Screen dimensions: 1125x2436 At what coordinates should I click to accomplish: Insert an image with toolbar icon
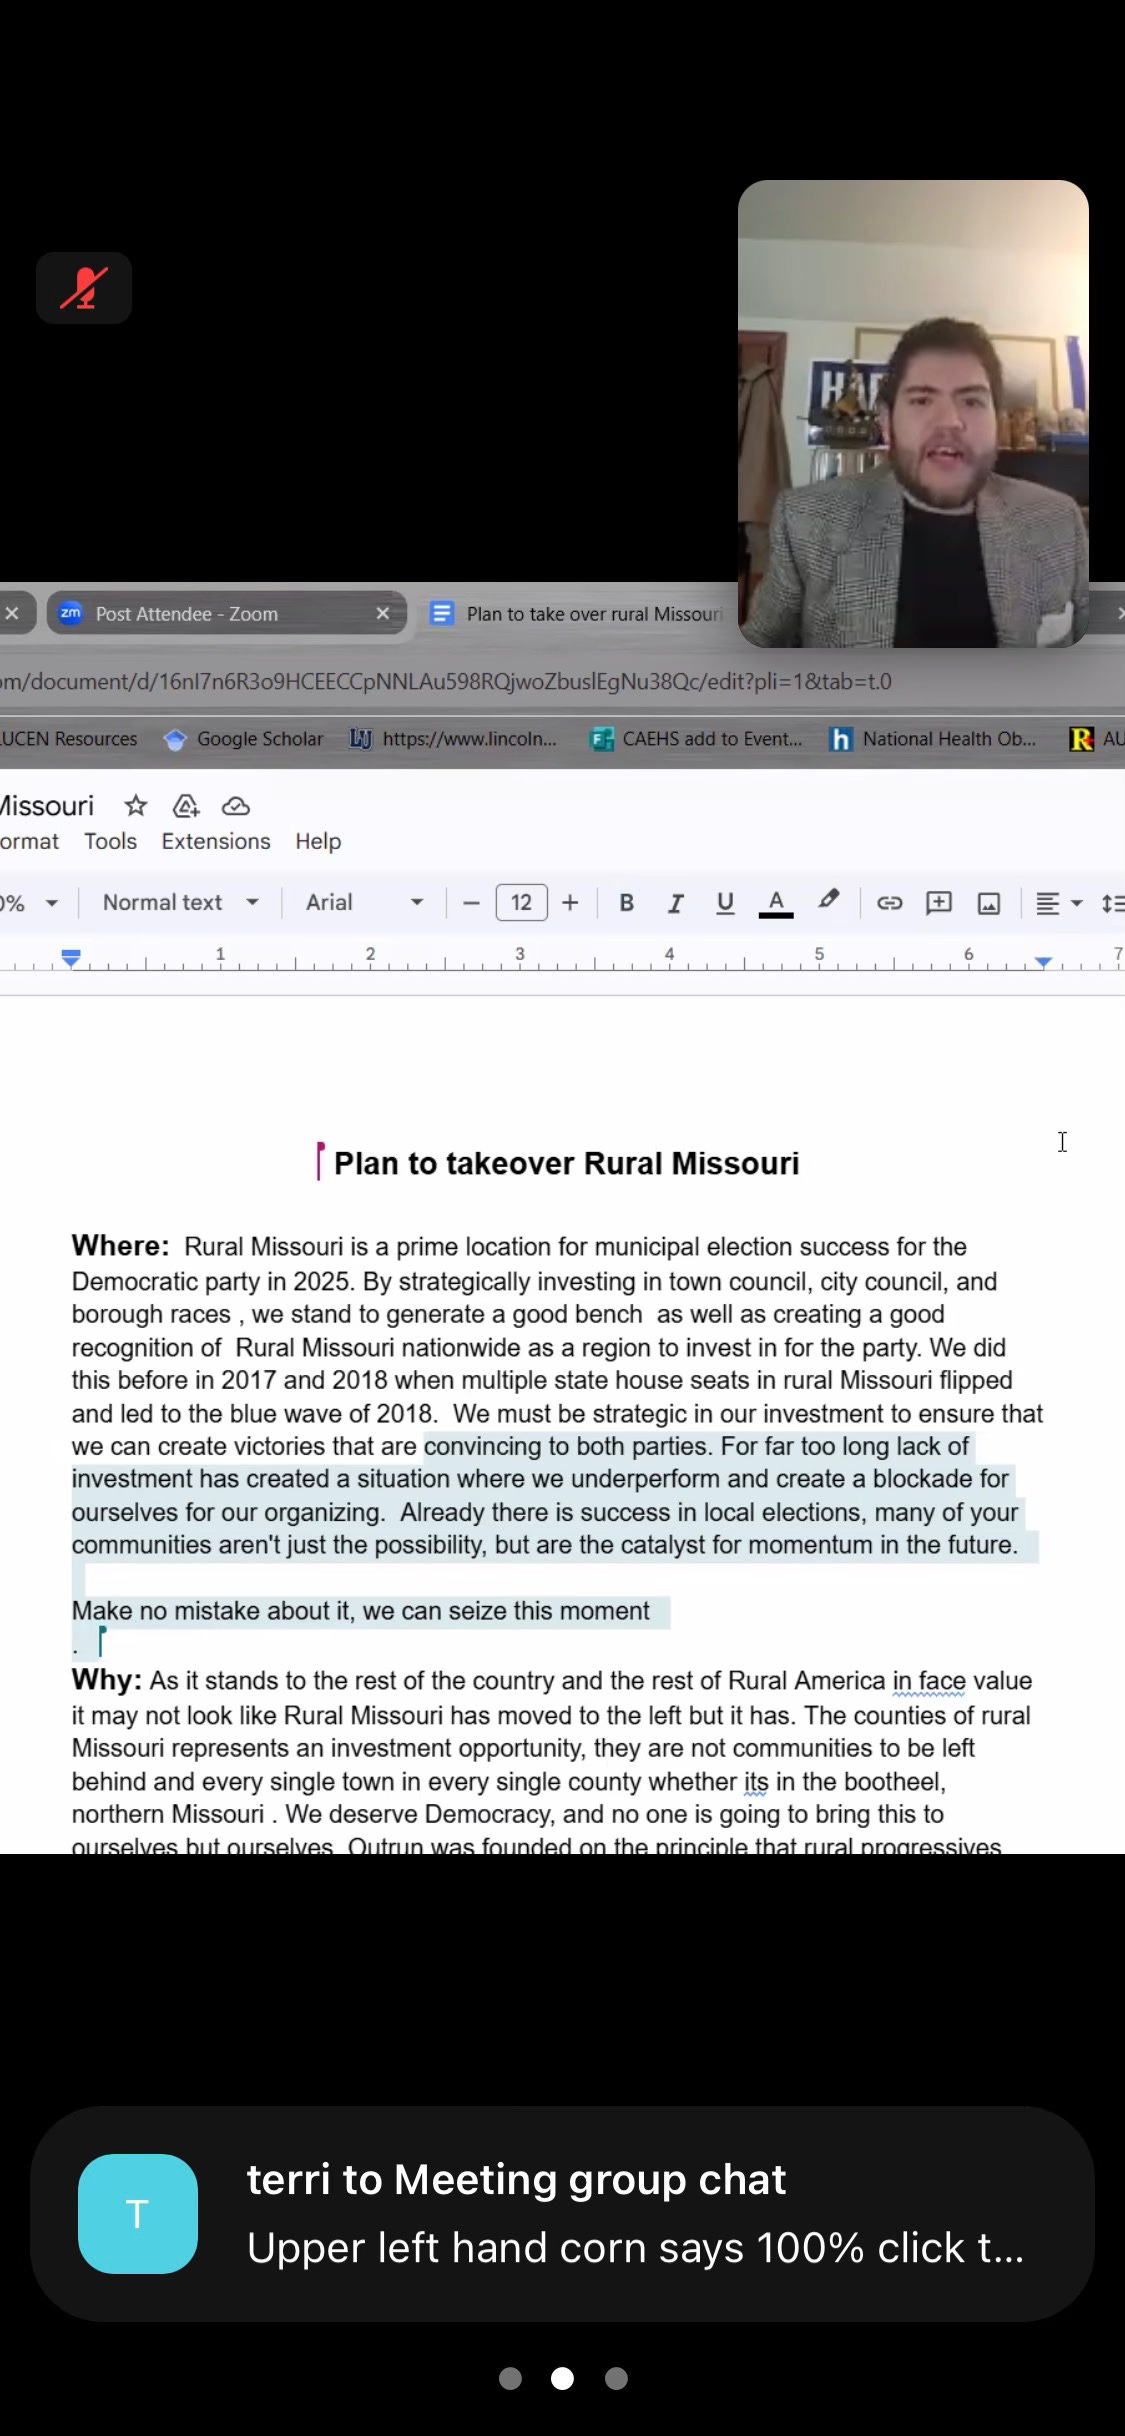click(989, 904)
